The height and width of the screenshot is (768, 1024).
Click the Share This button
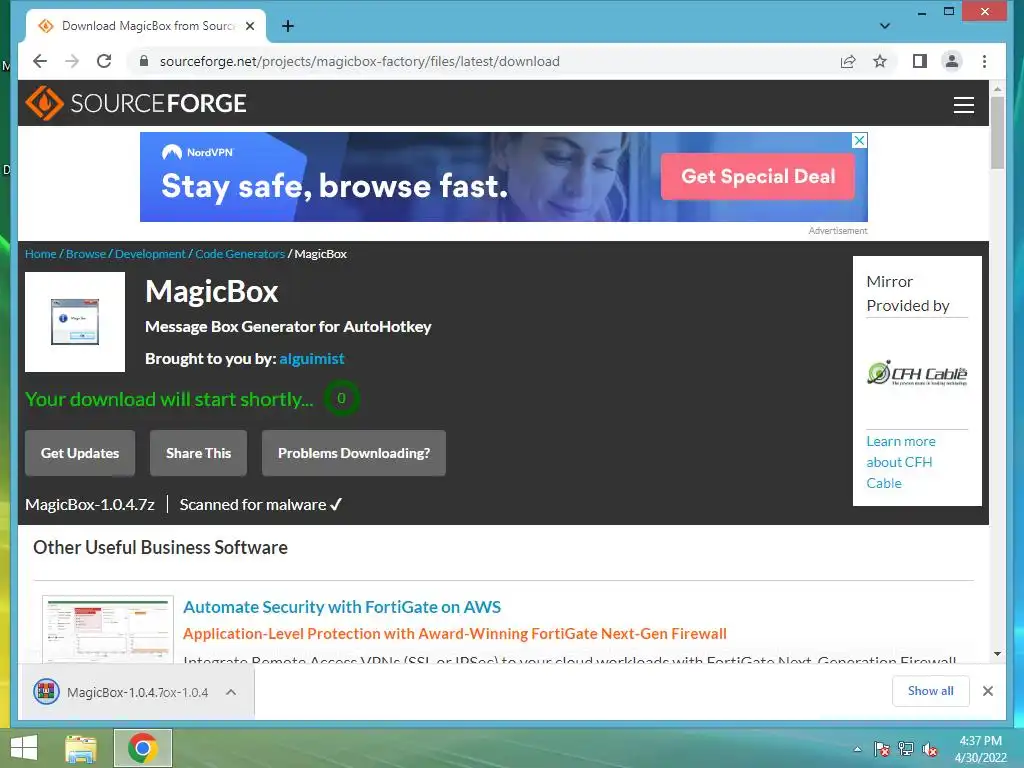(x=199, y=453)
